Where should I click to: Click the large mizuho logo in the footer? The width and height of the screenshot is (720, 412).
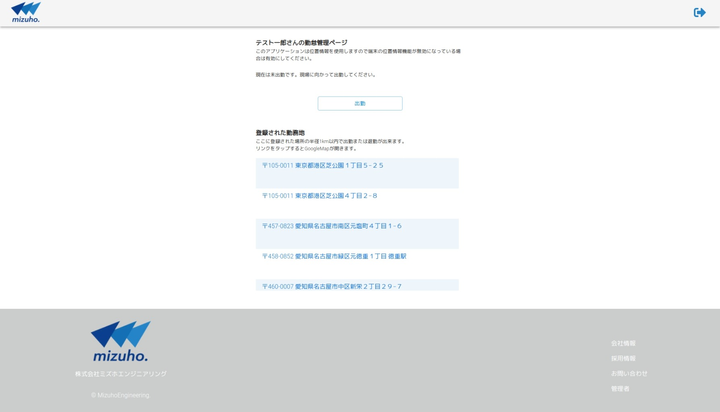[x=121, y=341]
